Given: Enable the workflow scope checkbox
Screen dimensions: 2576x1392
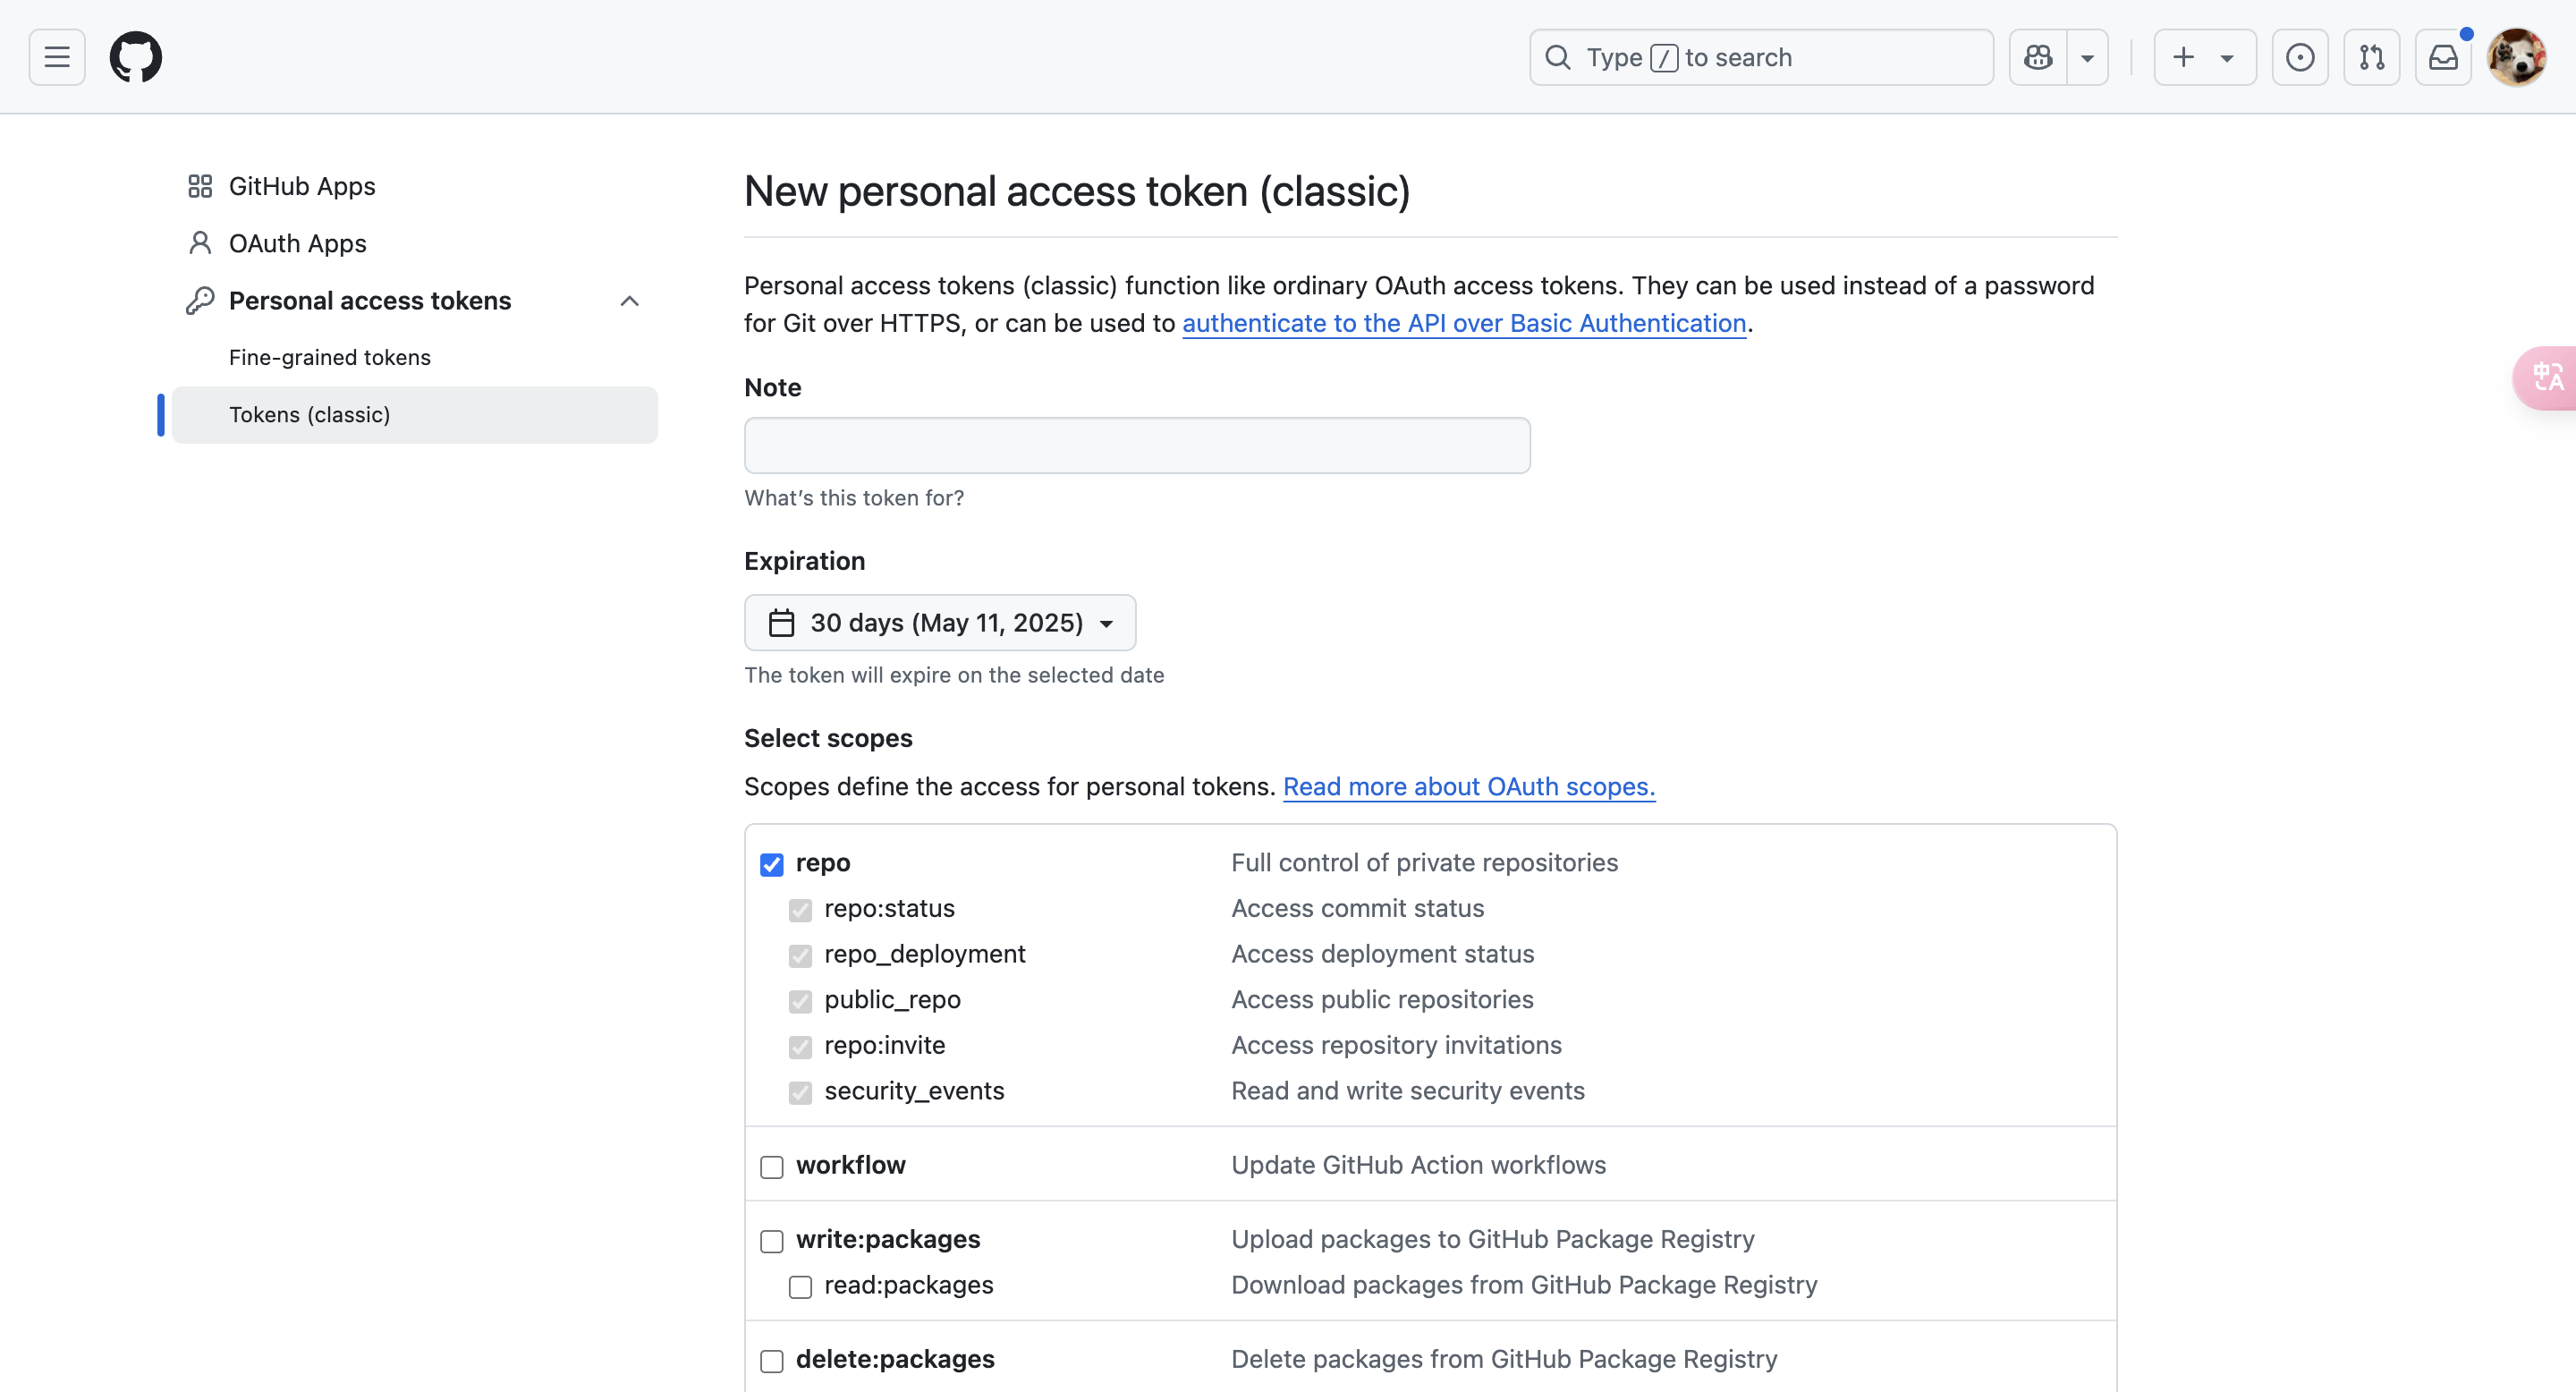Looking at the screenshot, I should point(771,1166).
